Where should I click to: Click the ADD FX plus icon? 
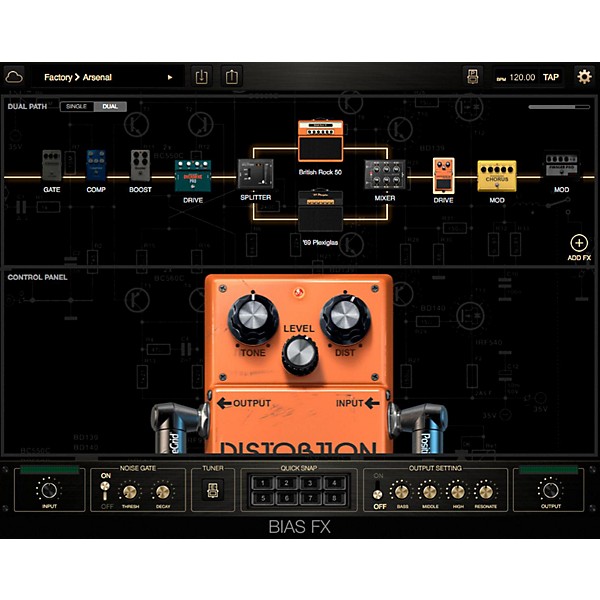pos(579,243)
